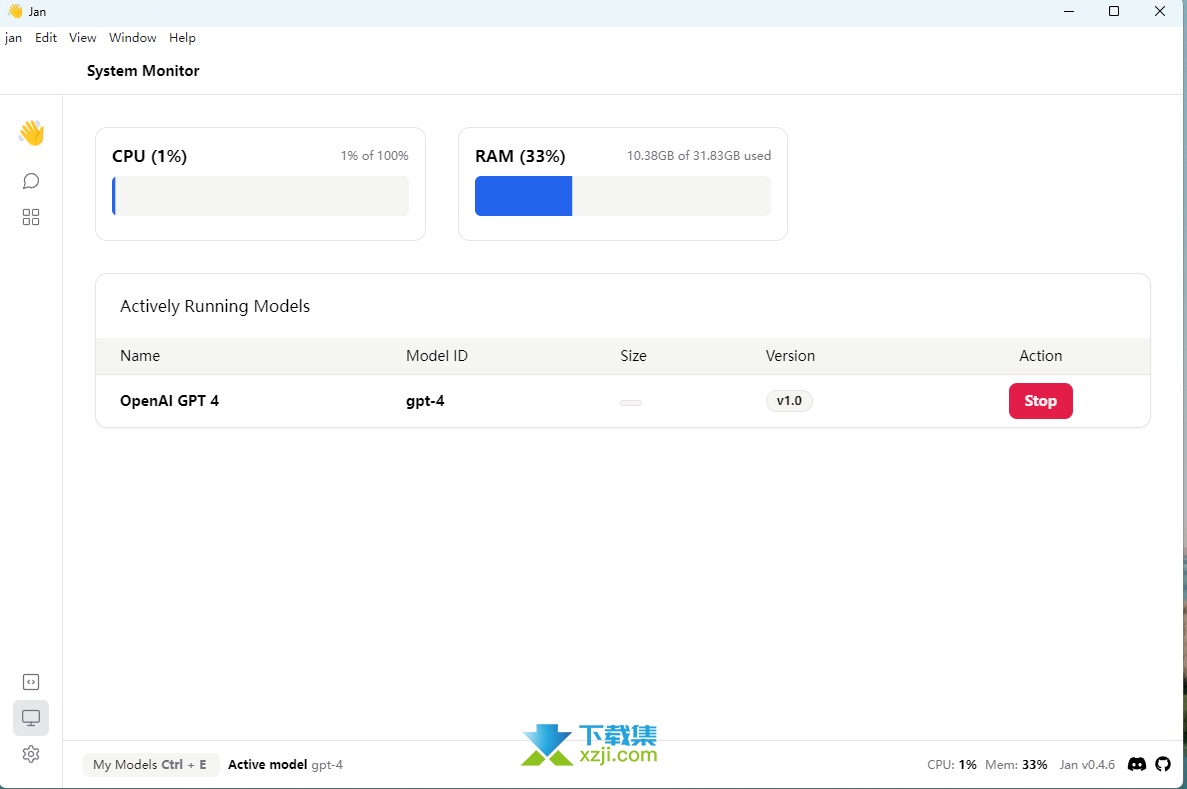Open the View menu
Image resolution: width=1187 pixels, height=789 pixels.
click(x=83, y=38)
